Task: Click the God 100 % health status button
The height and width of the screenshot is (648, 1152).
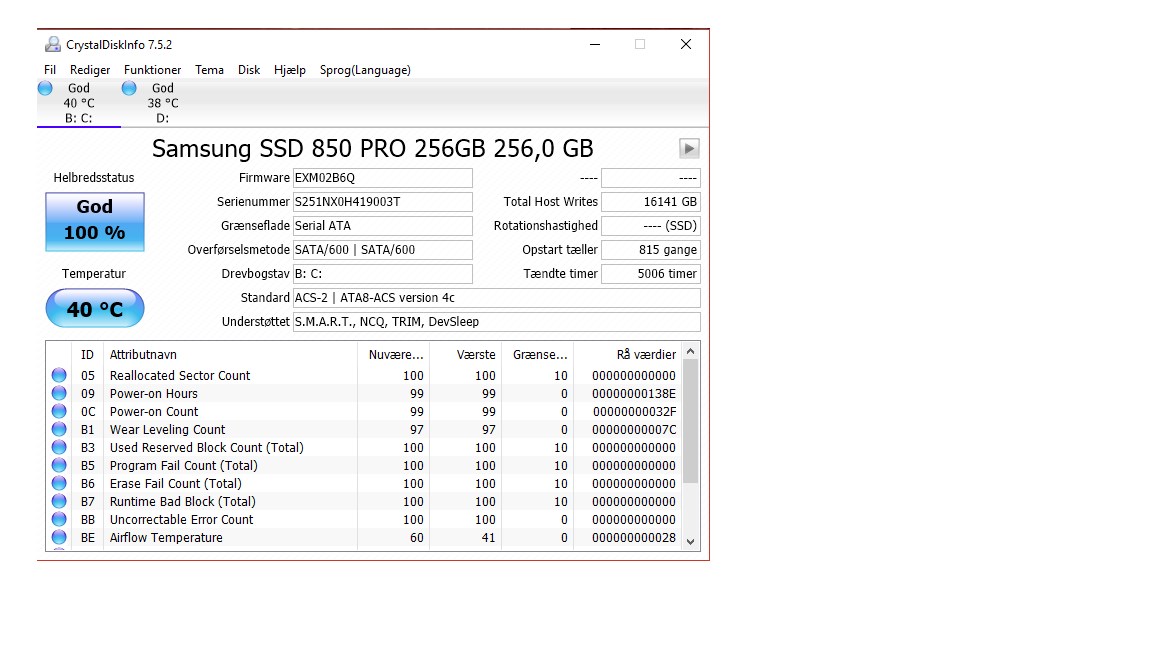Action: (95, 222)
